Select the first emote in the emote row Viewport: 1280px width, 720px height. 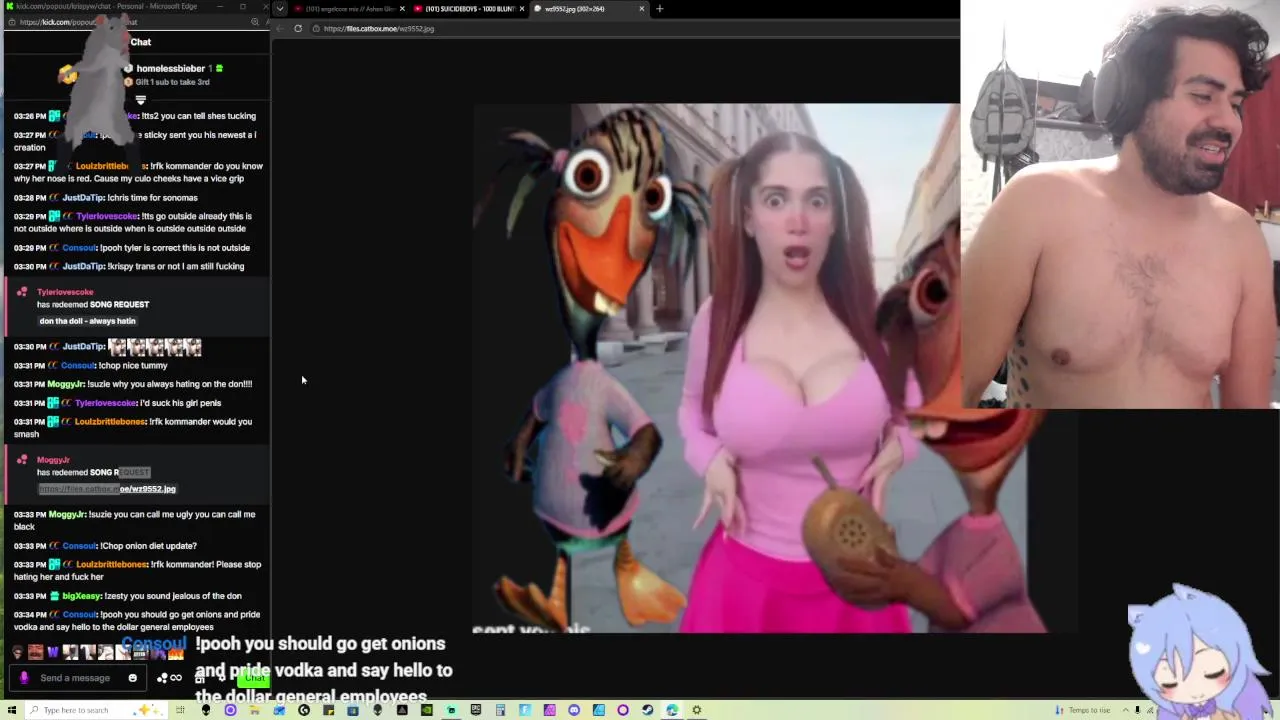tap(17, 653)
